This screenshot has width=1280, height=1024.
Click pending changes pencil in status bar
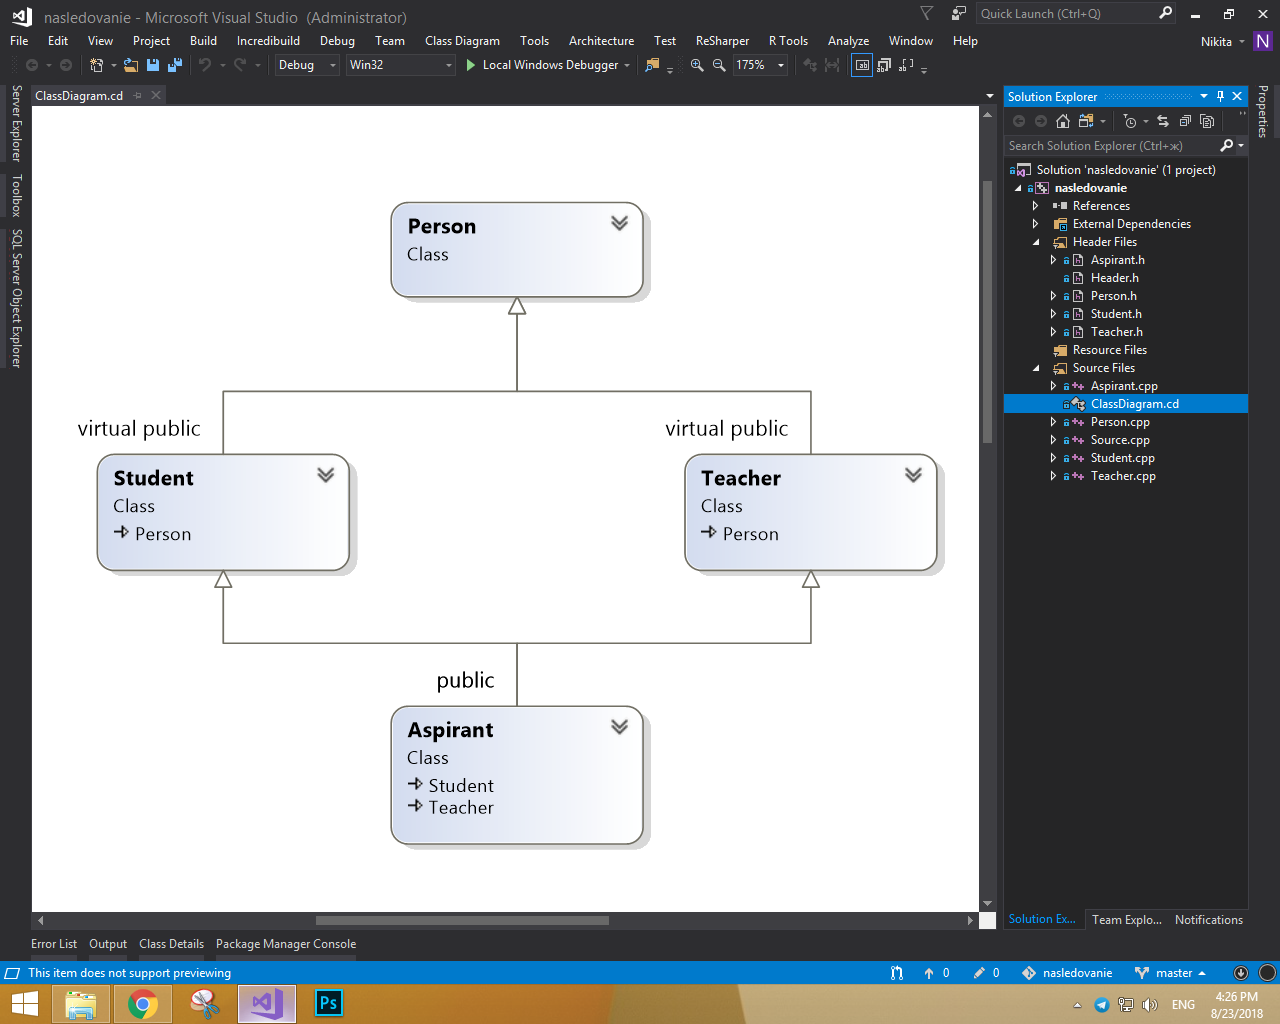tap(987, 973)
